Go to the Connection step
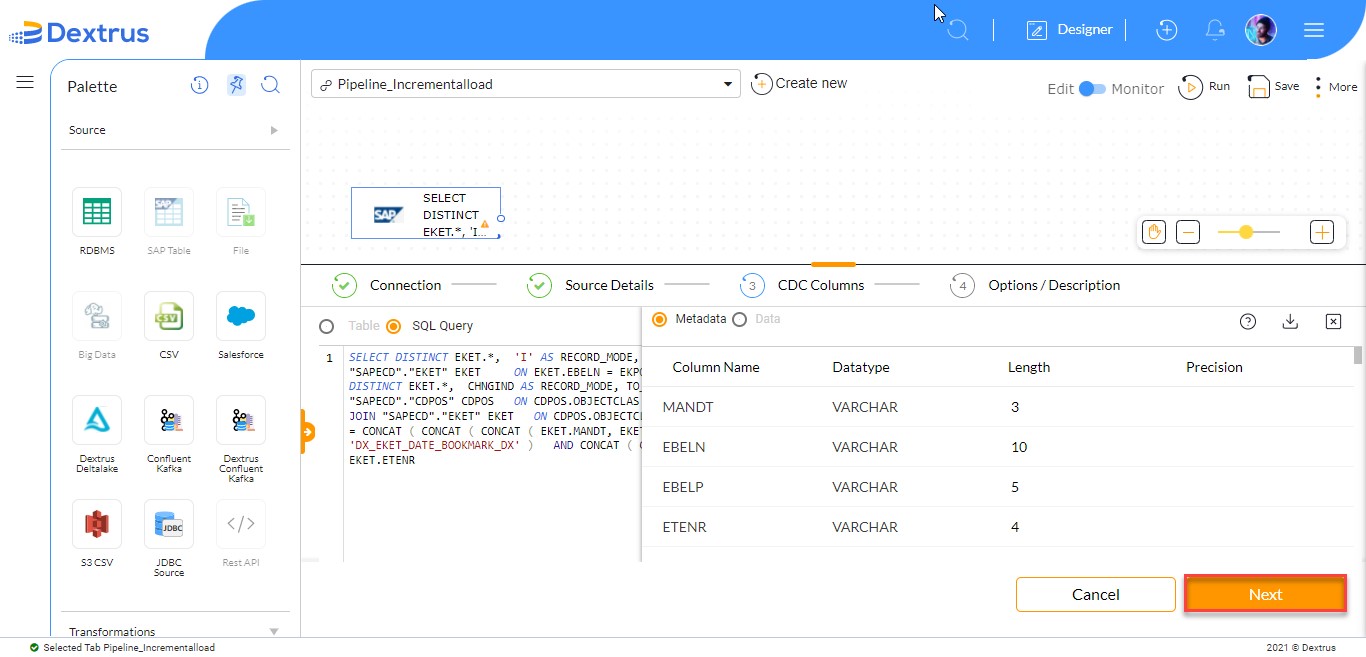Image resolution: width=1366 pixels, height=657 pixels. point(387,285)
